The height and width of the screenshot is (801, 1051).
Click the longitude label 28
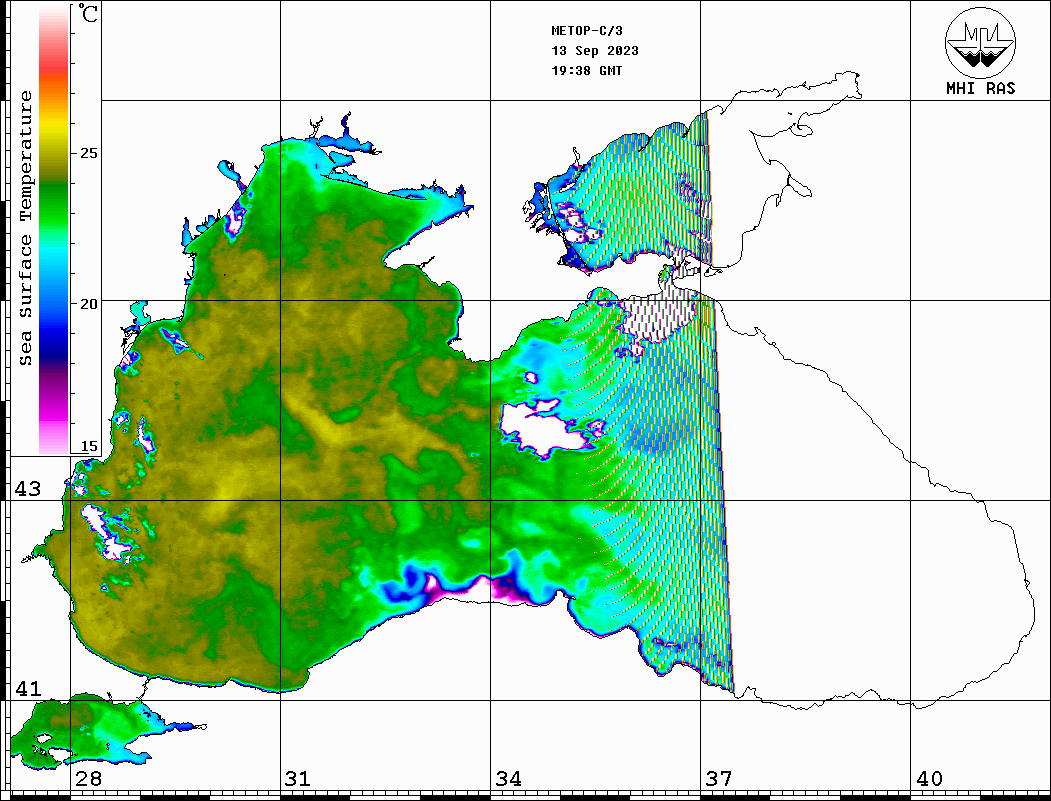click(88, 778)
